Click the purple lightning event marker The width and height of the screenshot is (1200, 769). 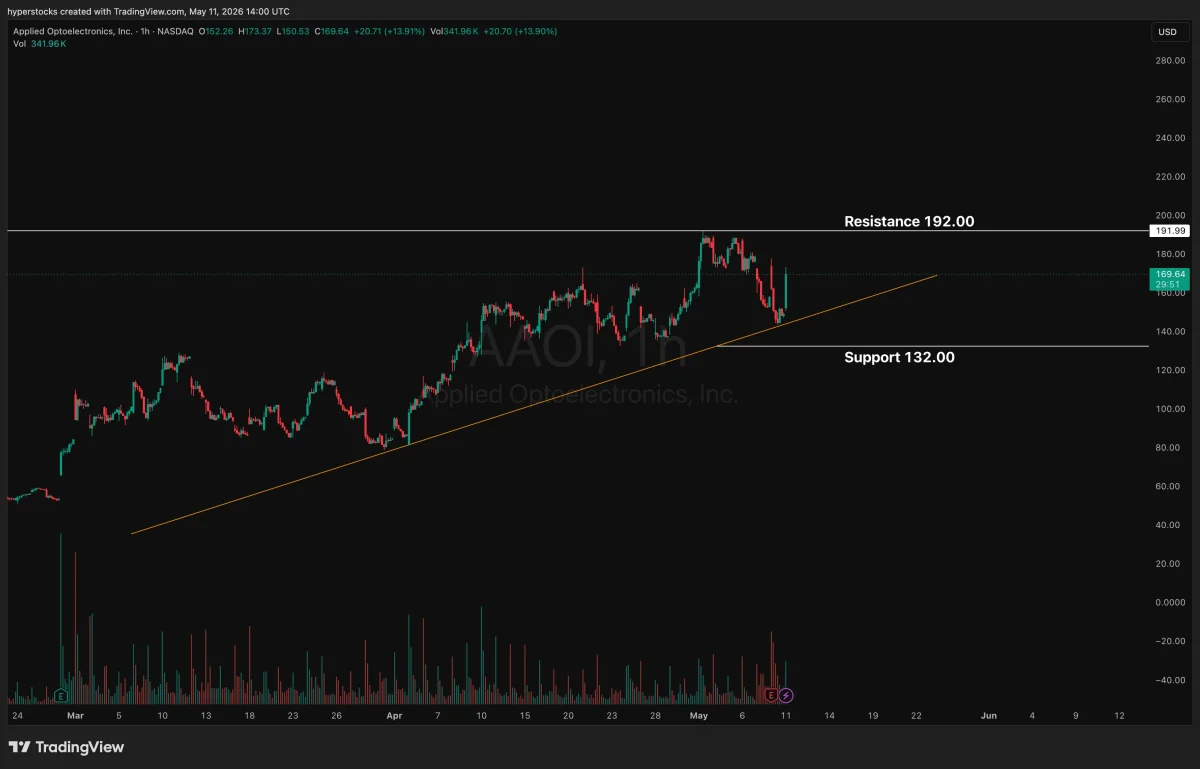(786, 694)
